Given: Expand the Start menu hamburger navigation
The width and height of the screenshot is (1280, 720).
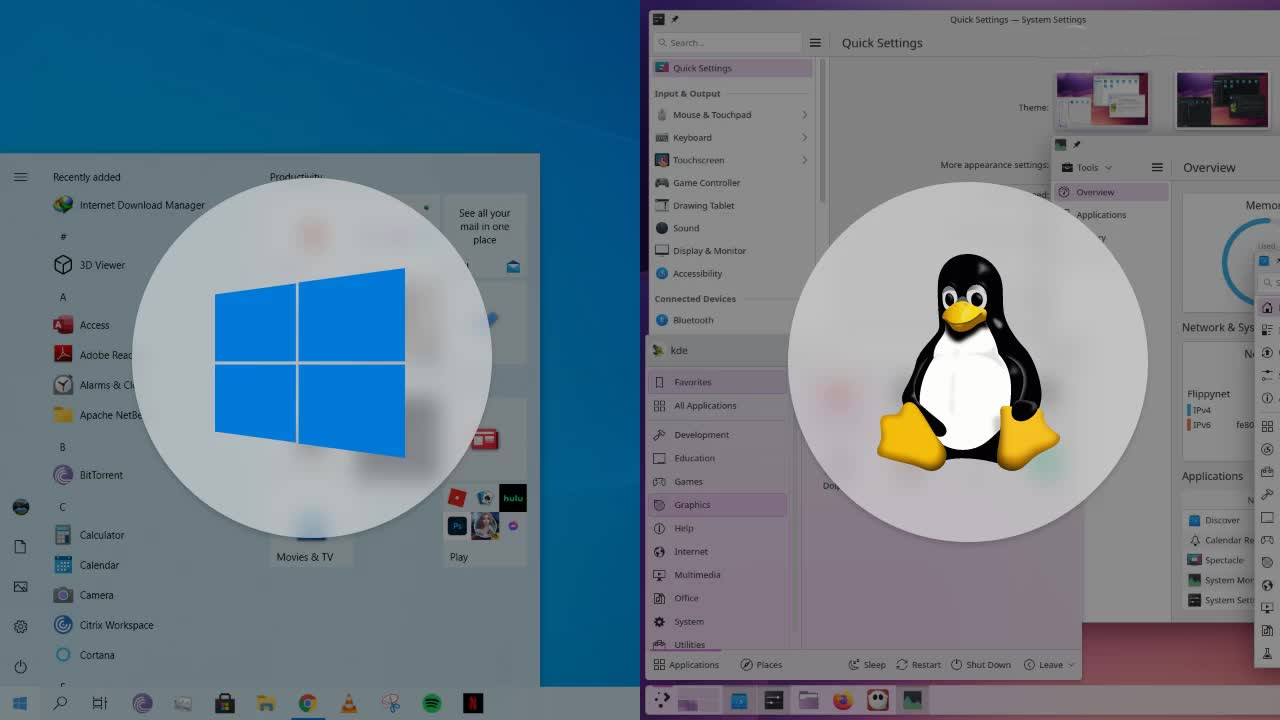Looking at the screenshot, I should coord(20,177).
